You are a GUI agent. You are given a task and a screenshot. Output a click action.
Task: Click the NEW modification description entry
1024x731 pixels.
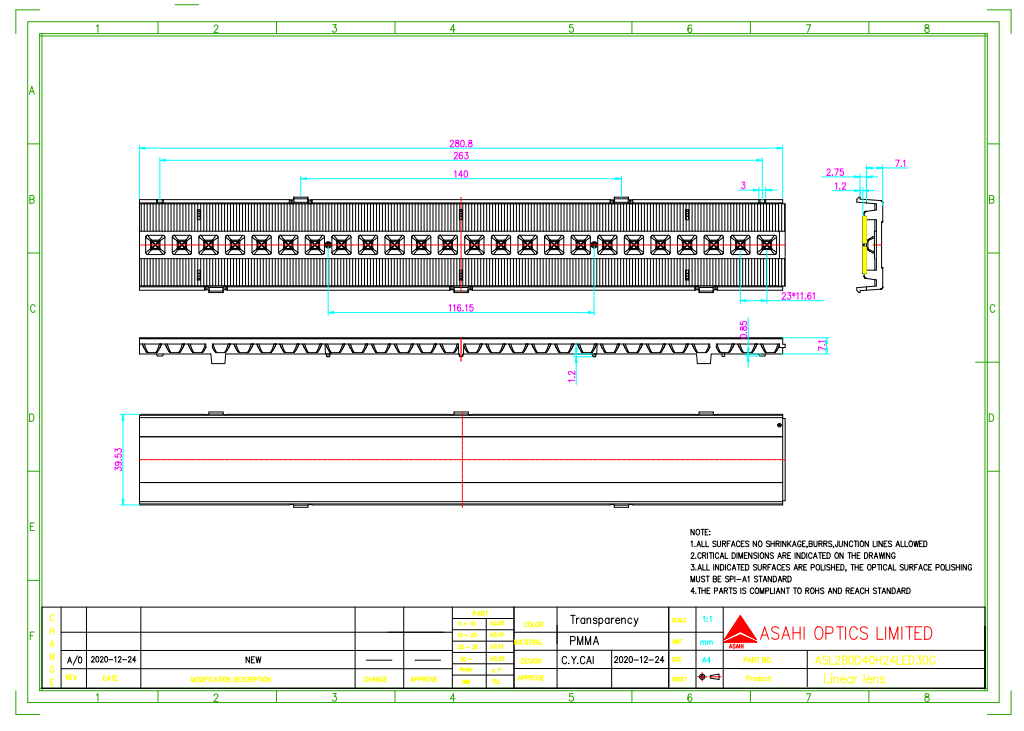point(253,660)
